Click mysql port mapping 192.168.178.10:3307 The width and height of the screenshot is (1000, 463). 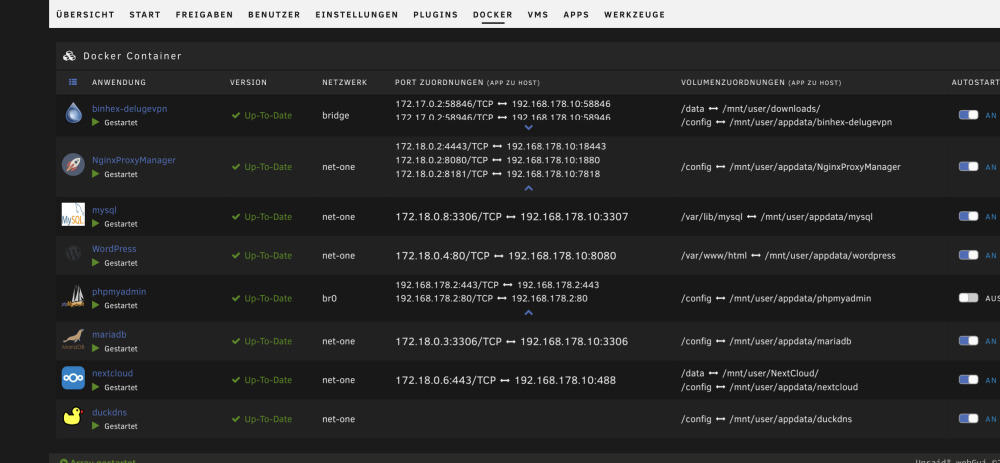click(x=574, y=217)
